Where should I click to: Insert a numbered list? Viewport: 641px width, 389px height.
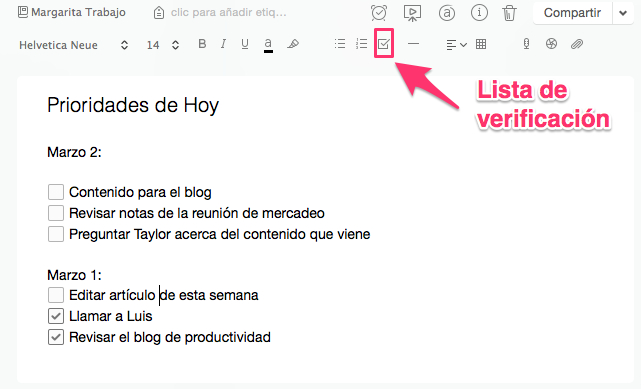(361, 44)
